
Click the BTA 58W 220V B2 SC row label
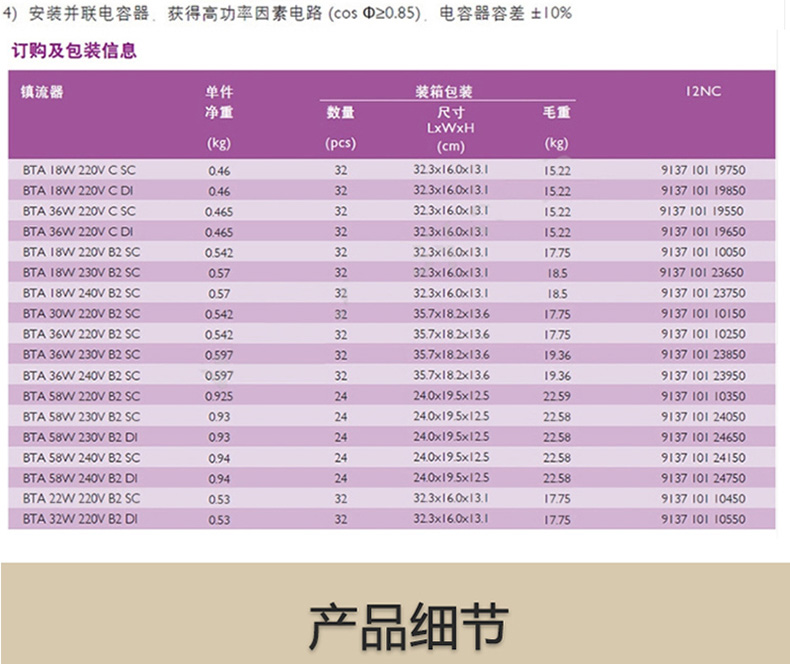pyautogui.click(x=81, y=396)
